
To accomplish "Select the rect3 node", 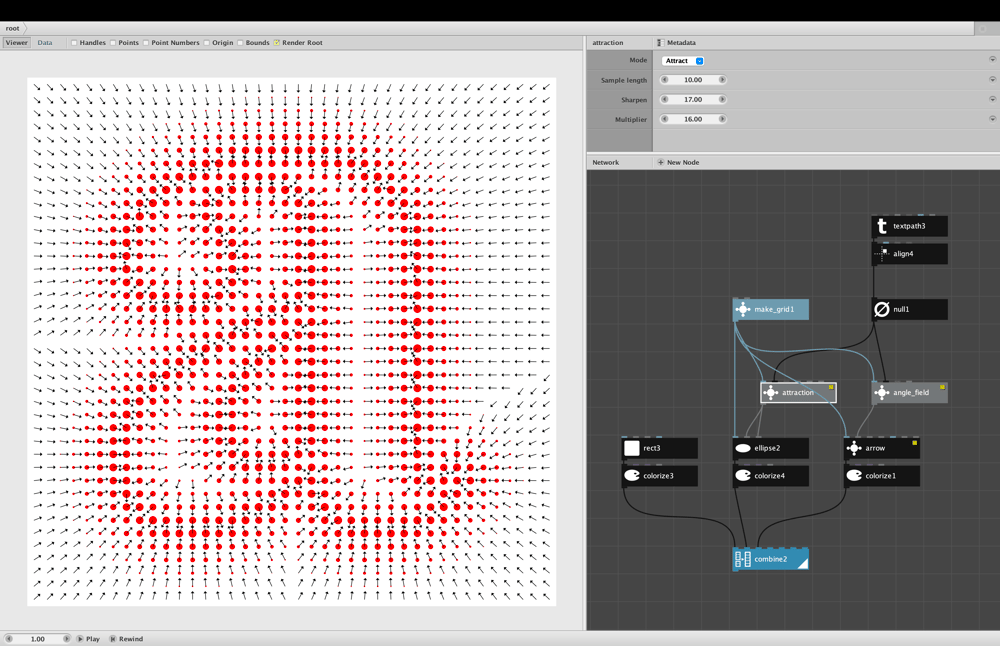I will 659,448.
